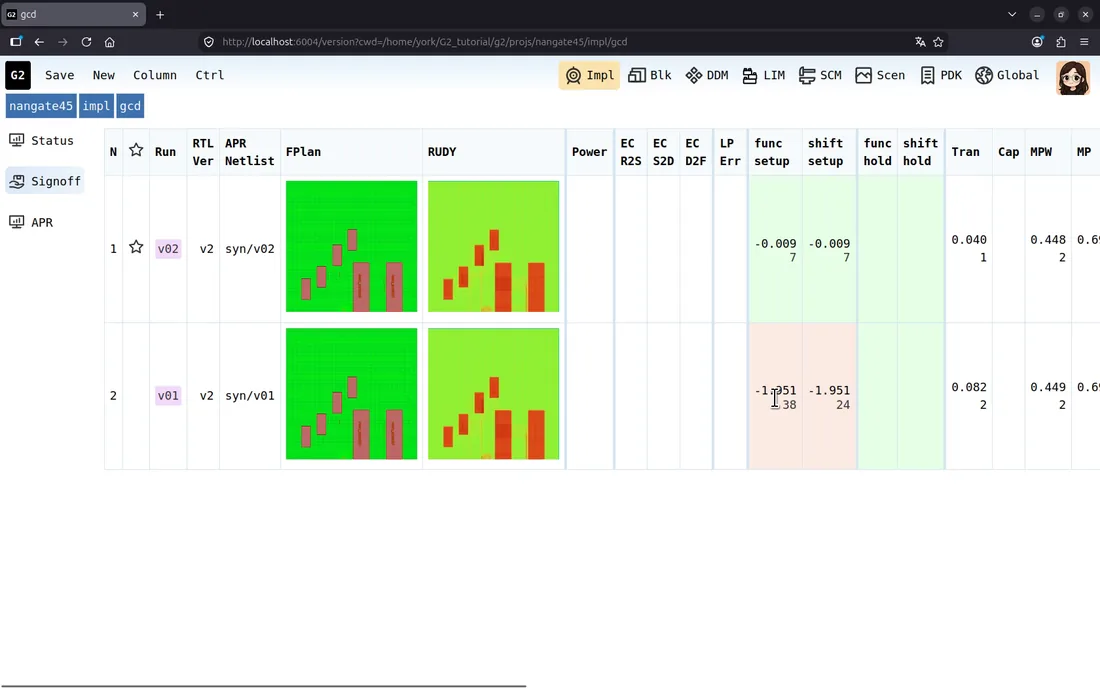
Task: Bookmark this page with the star
Action: [938, 42]
